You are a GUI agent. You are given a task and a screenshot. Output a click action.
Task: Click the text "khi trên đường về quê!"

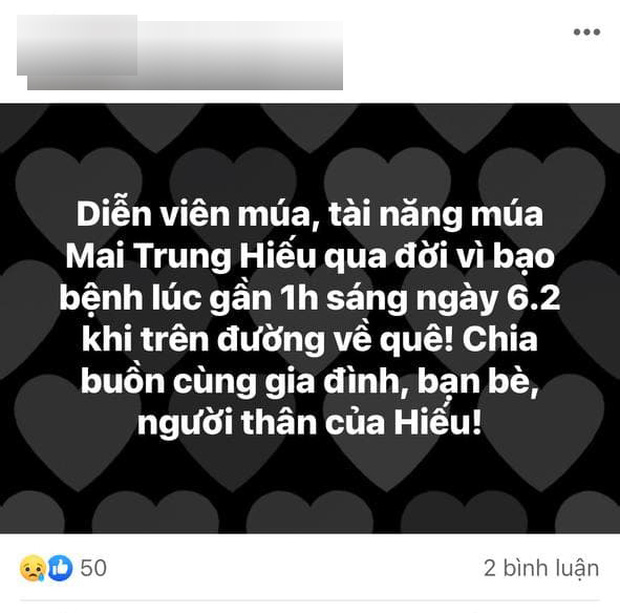267,340
